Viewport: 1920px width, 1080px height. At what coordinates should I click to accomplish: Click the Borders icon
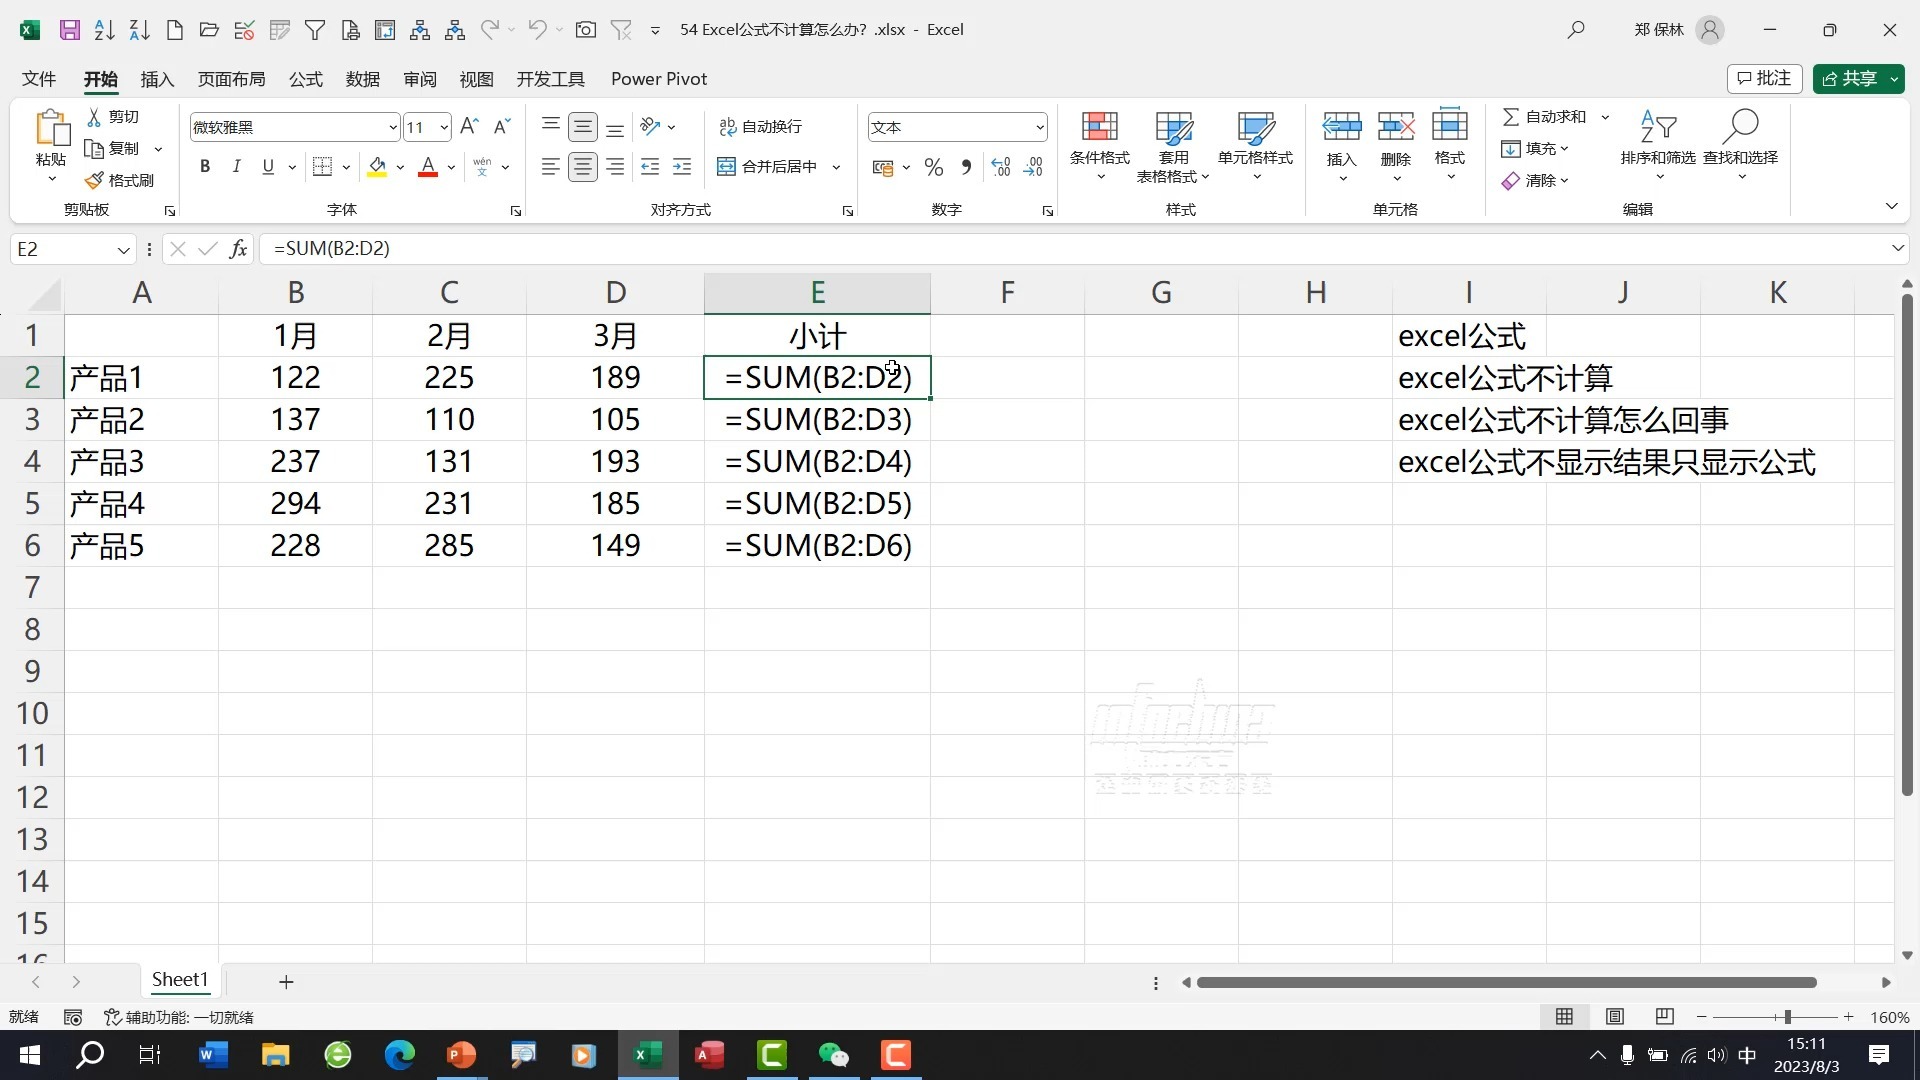coord(322,167)
